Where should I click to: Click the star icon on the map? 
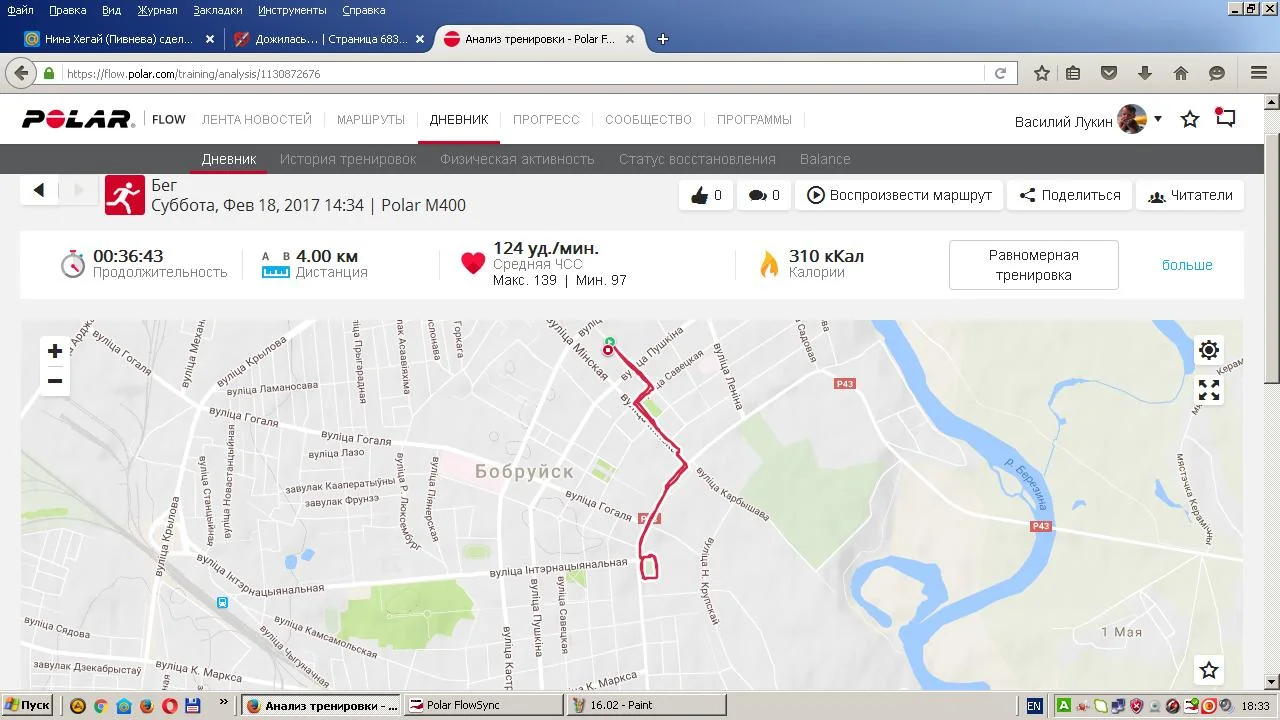(x=1209, y=670)
